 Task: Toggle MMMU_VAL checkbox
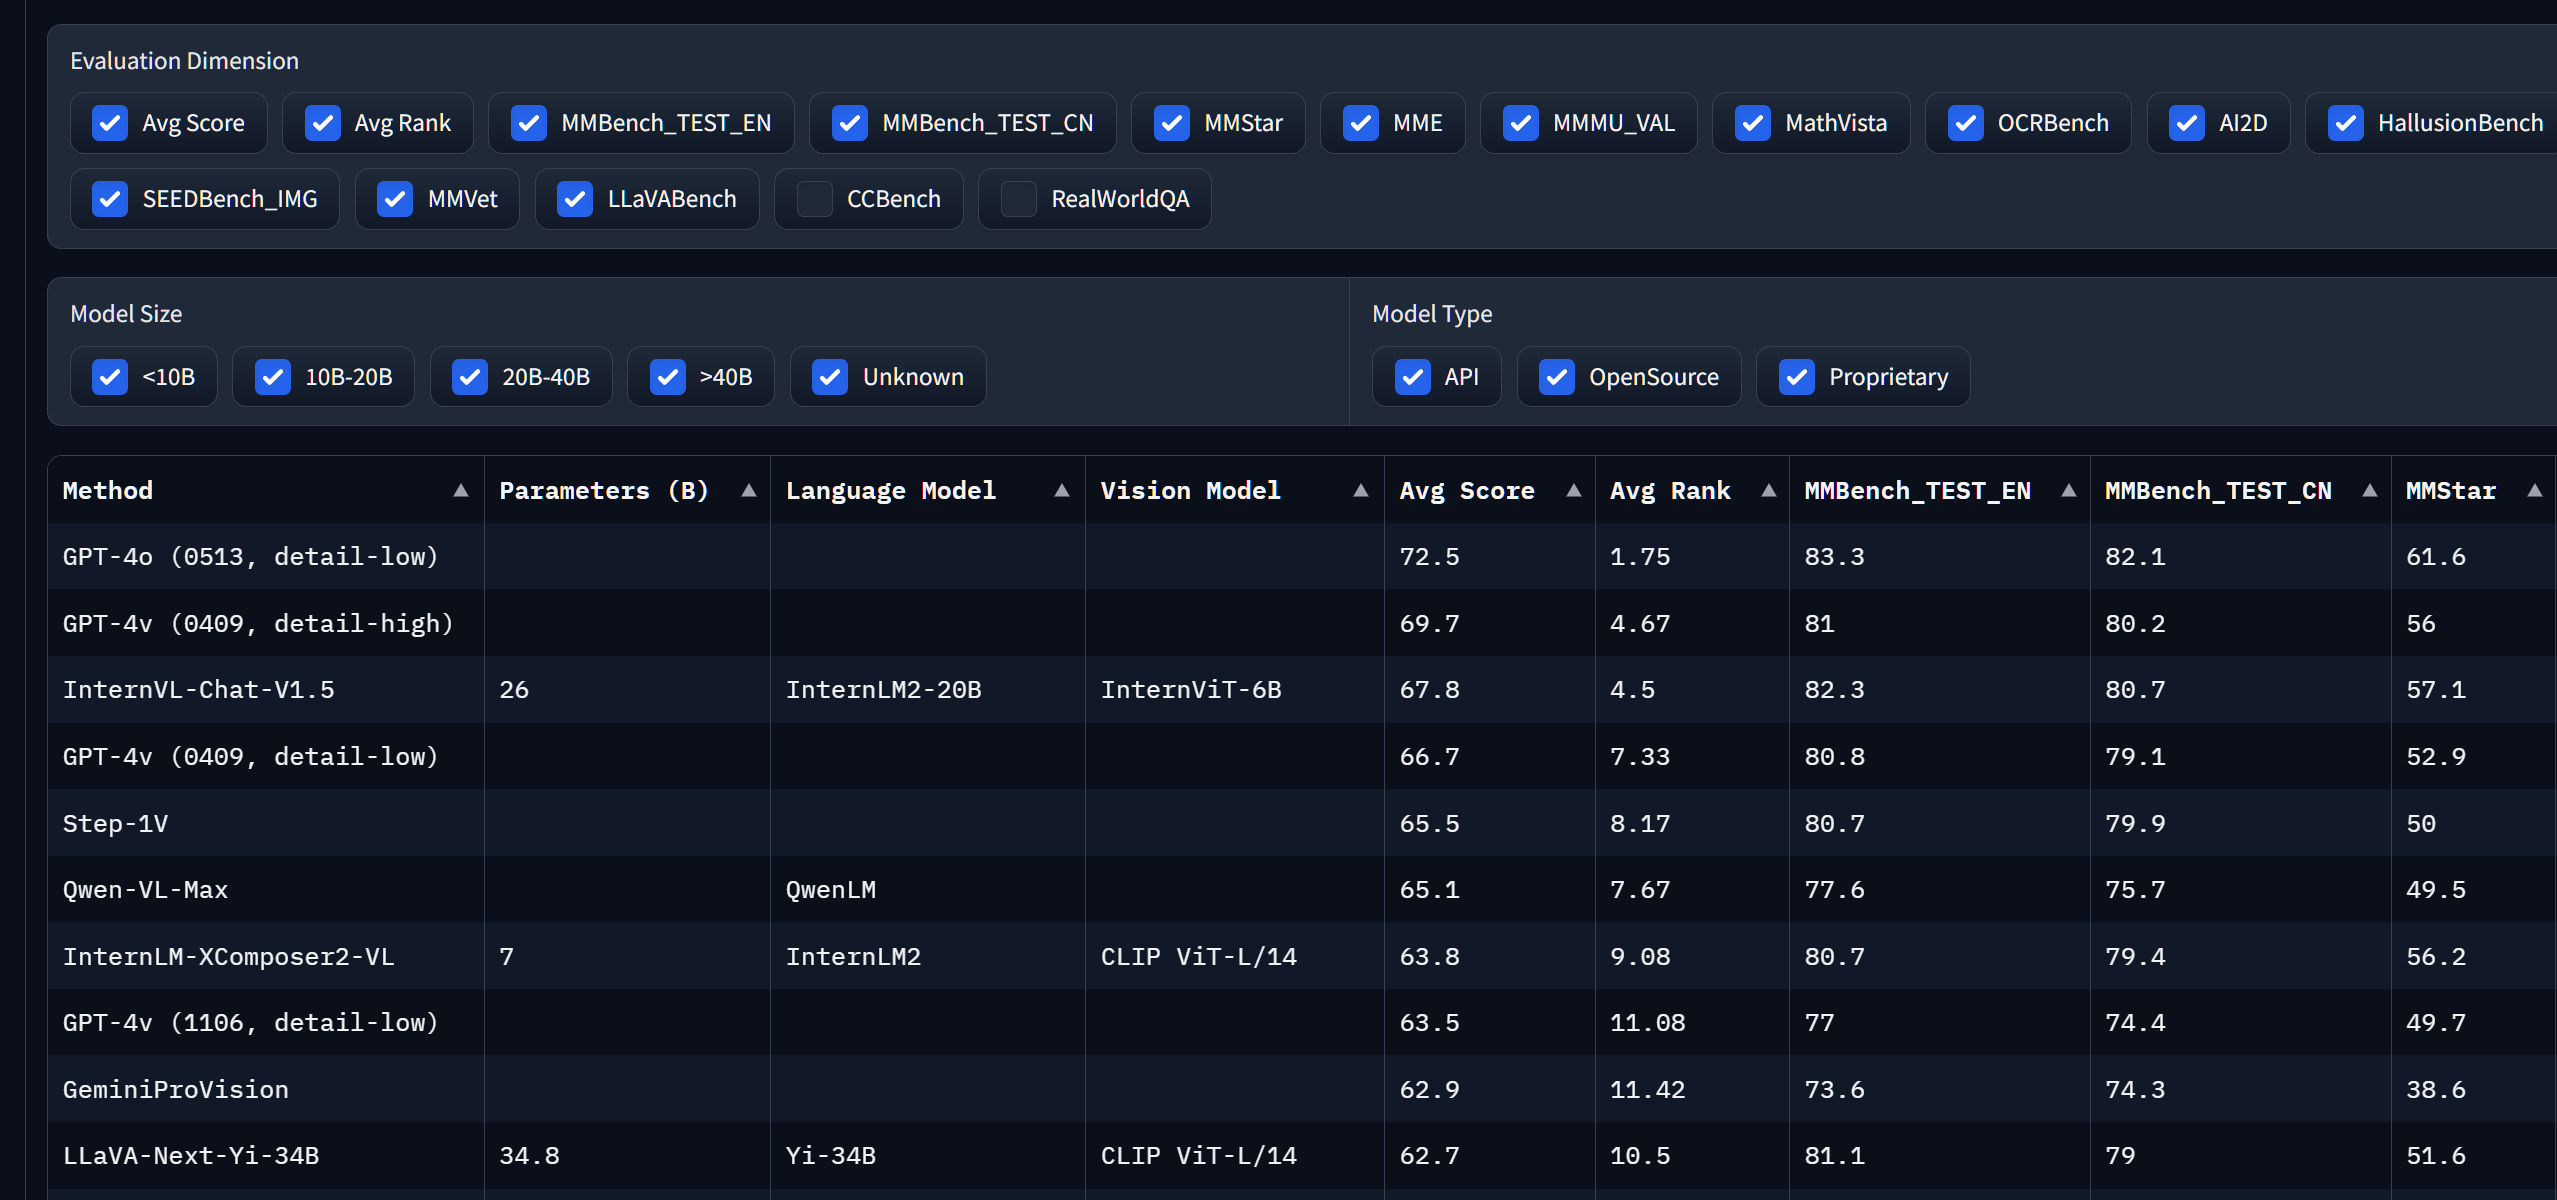point(1521,123)
